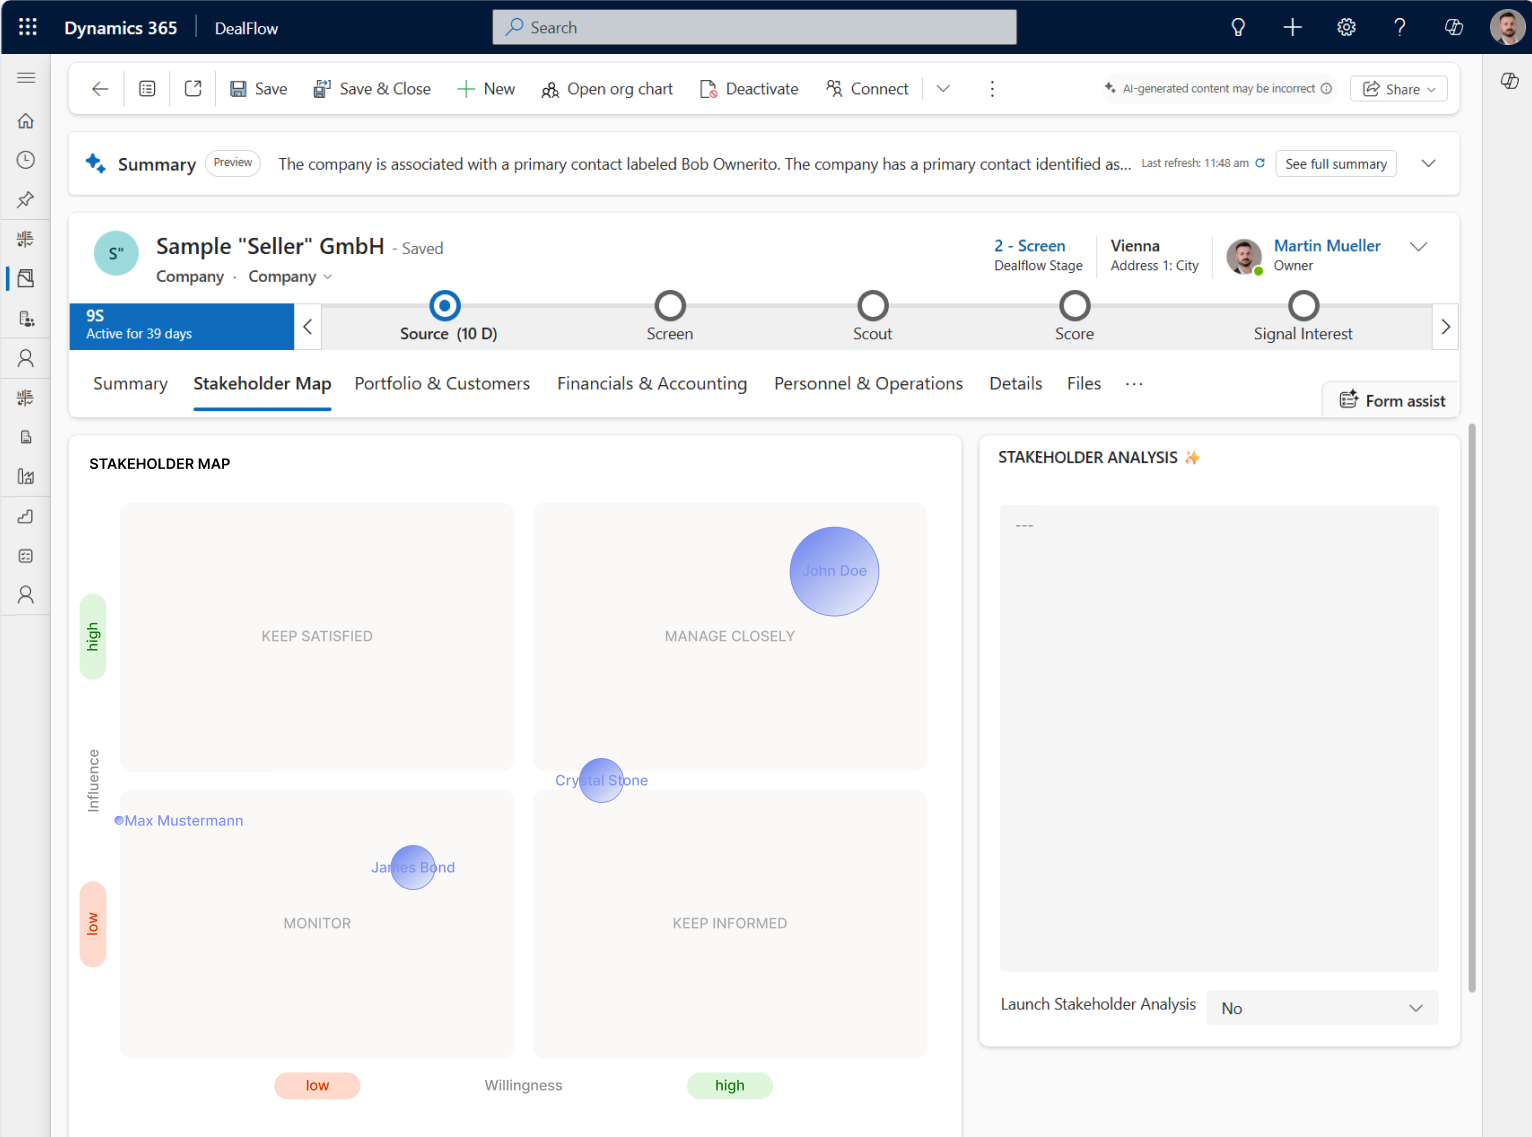Click the Connect command
This screenshot has height=1137, width=1532.
[867, 89]
